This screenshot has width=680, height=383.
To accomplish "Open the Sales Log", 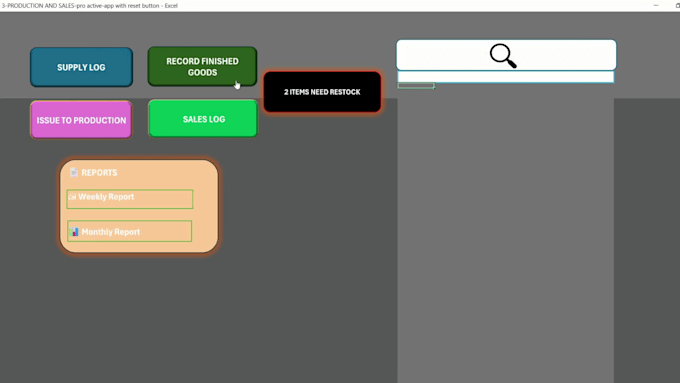I will [203, 118].
